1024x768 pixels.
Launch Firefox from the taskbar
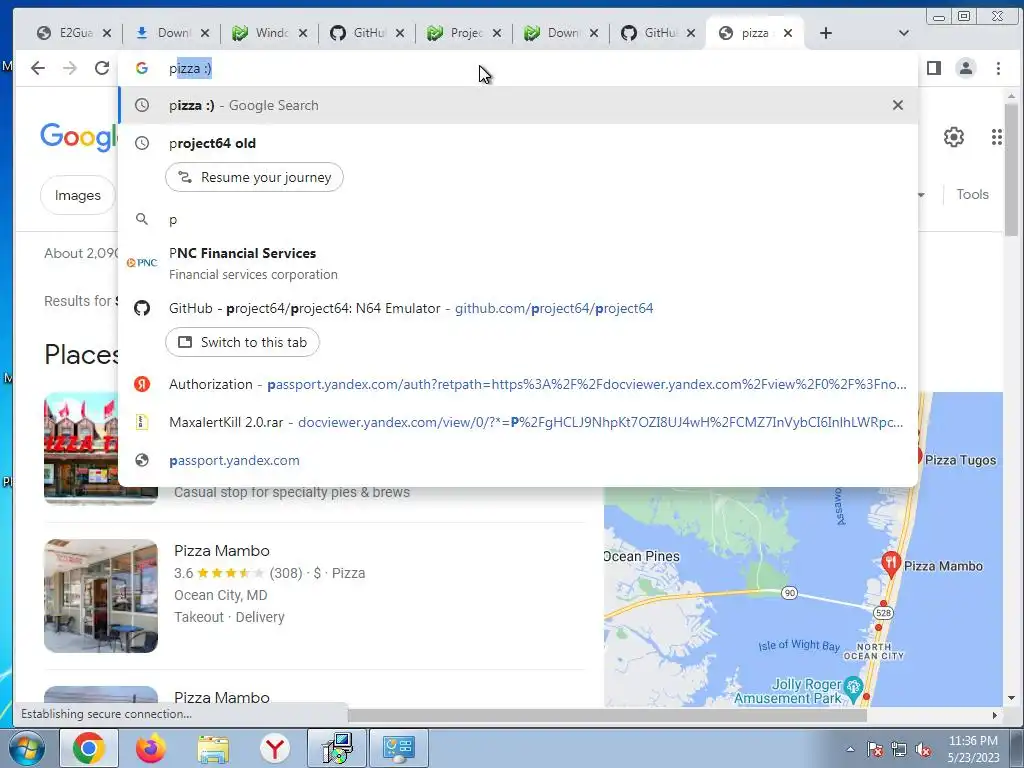(x=151, y=748)
